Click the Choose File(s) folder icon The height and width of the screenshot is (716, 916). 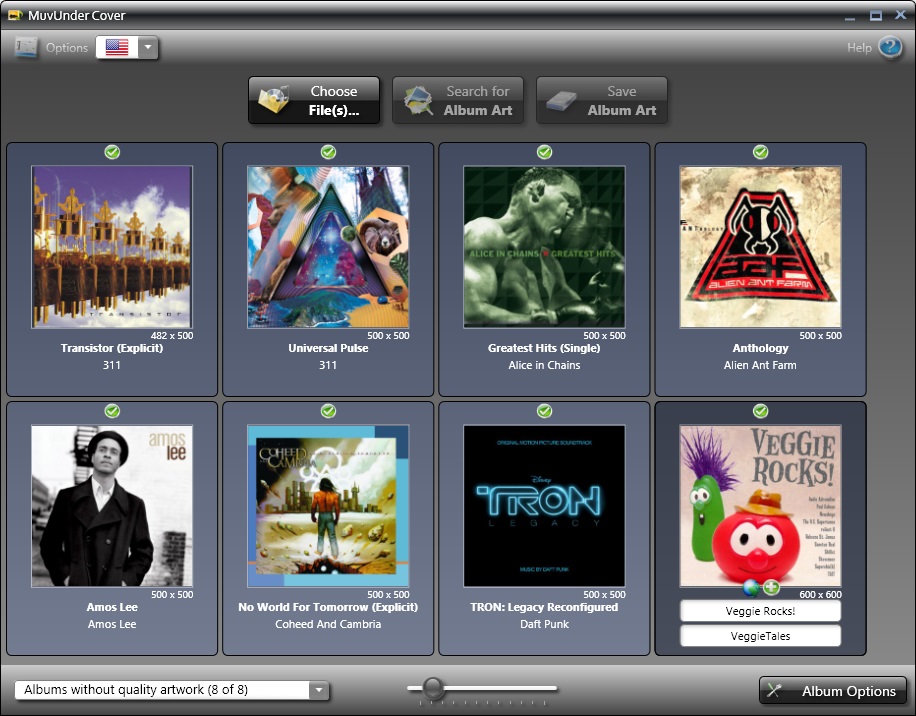[274, 101]
